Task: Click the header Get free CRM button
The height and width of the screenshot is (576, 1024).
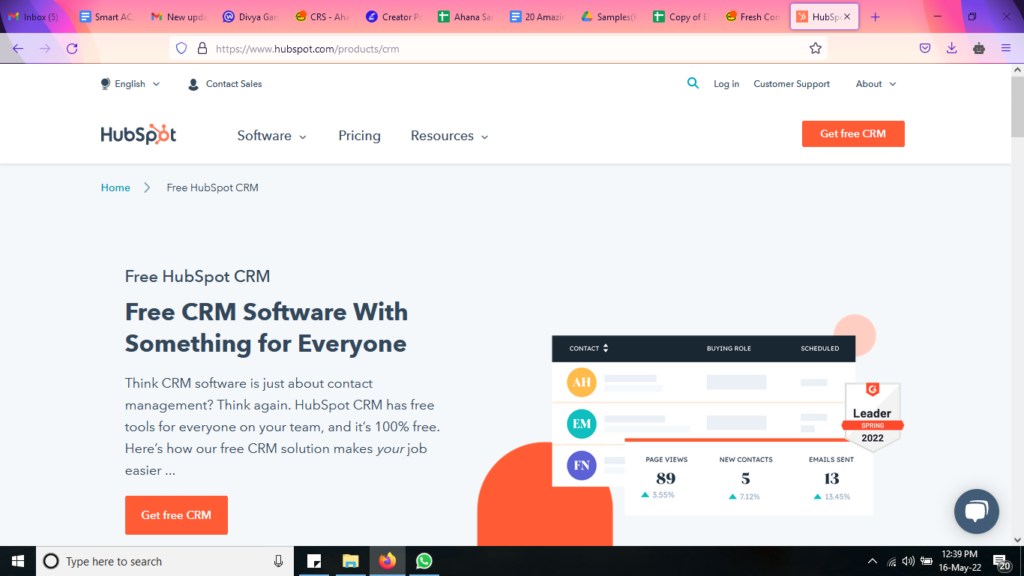Action: (853, 134)
